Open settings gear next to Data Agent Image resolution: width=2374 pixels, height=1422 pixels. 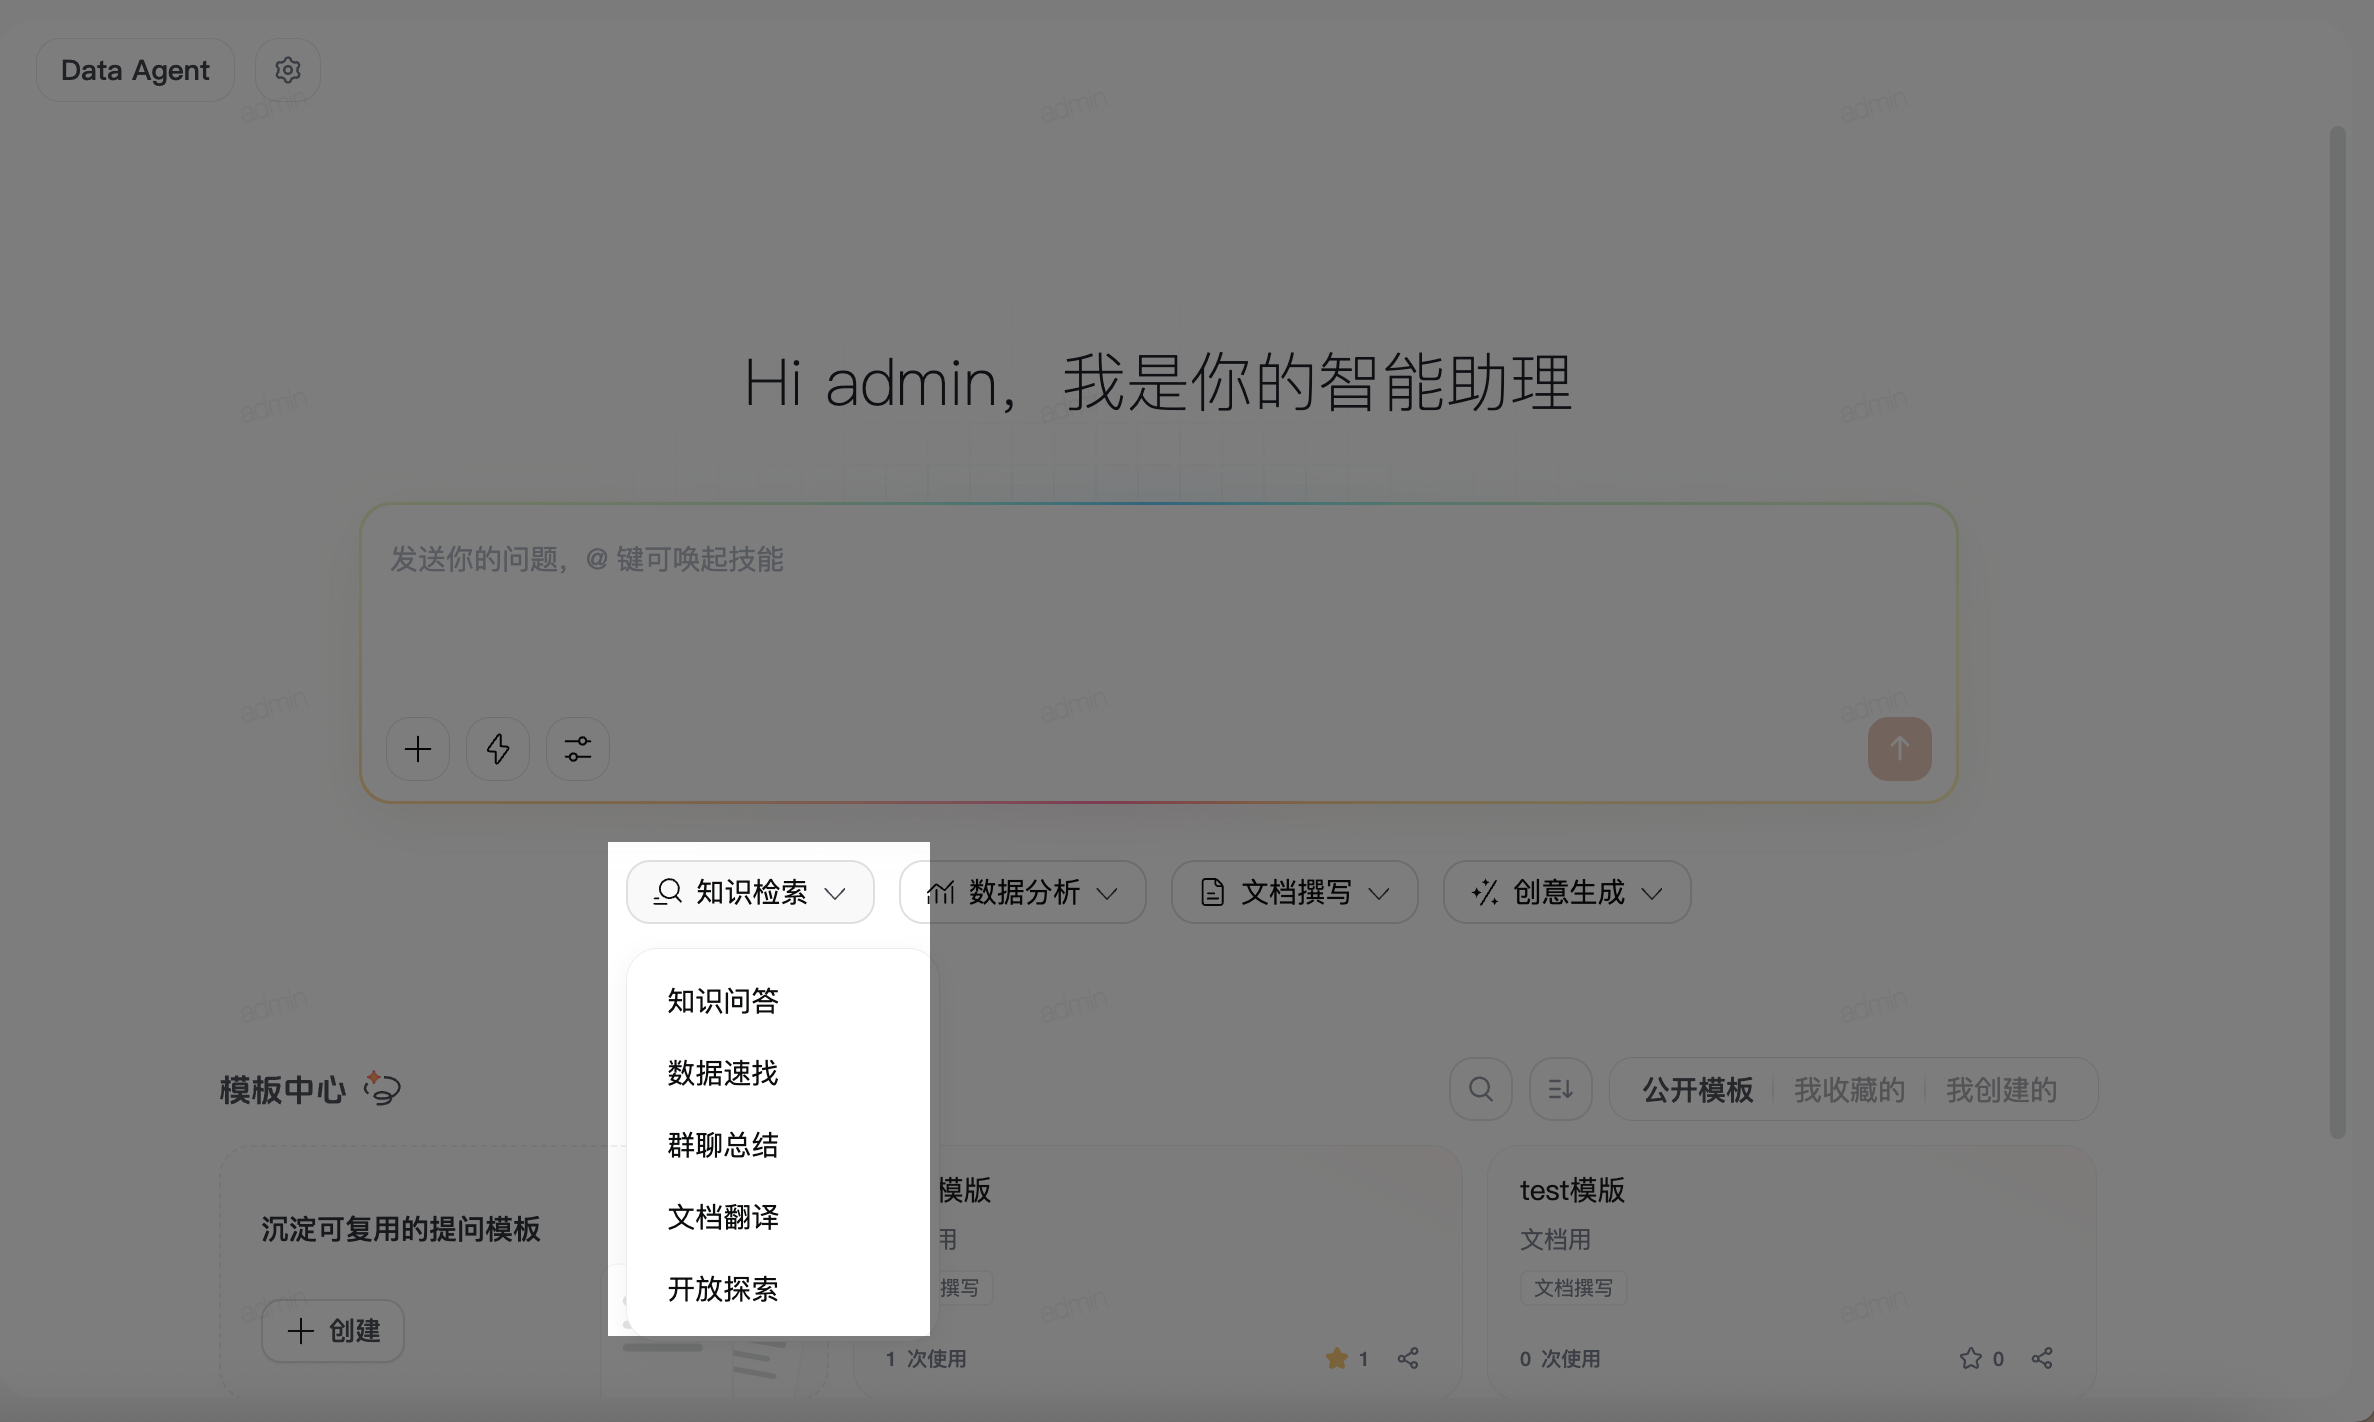288,70
